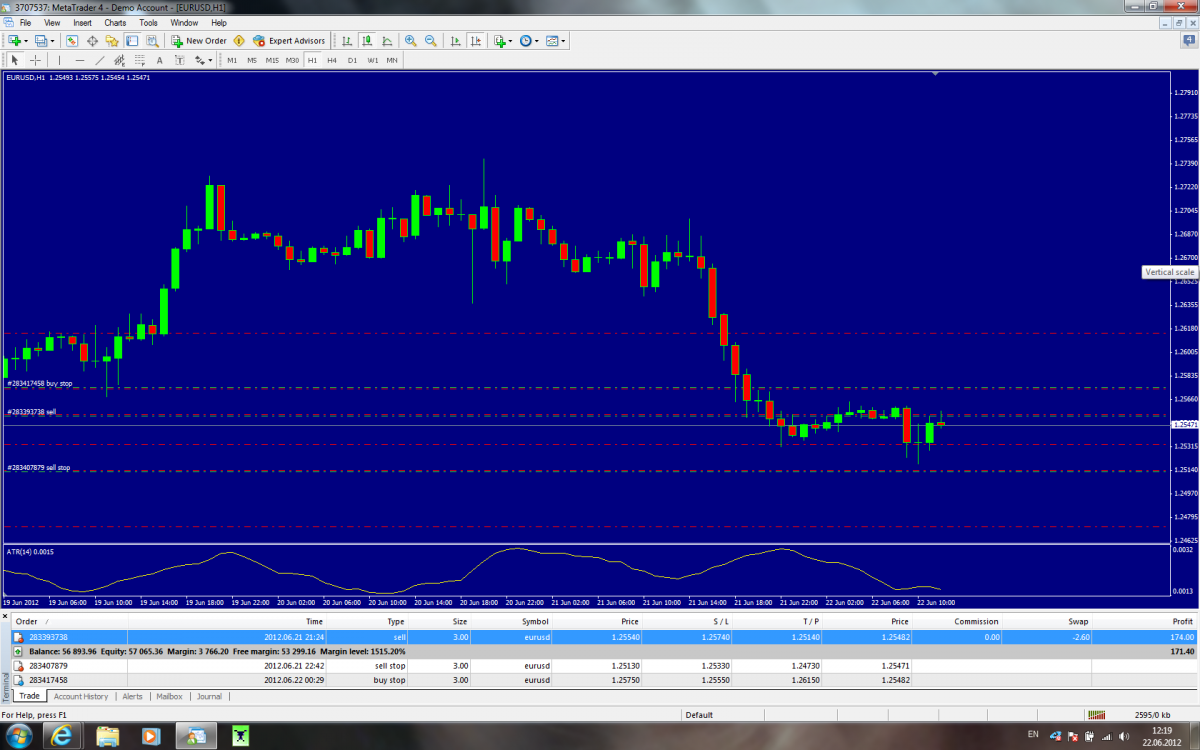The width and height of the screenshot is (1200, 750).
Task: Zoom in on the chart
Action: tap(411, 41)
